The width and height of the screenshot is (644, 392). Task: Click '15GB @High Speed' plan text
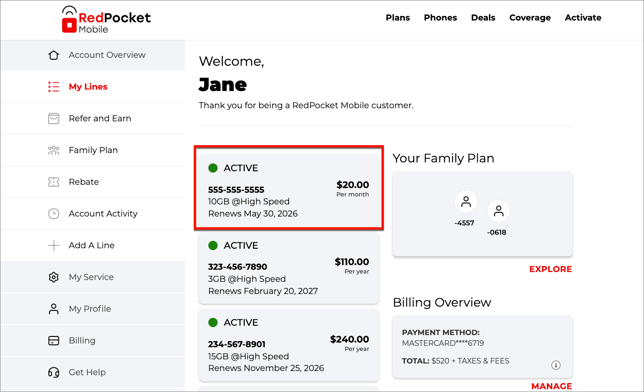248,356
